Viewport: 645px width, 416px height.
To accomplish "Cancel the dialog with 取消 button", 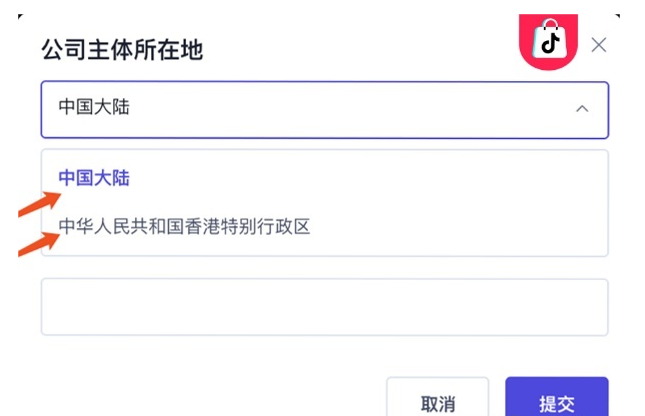I will point(438,397).
